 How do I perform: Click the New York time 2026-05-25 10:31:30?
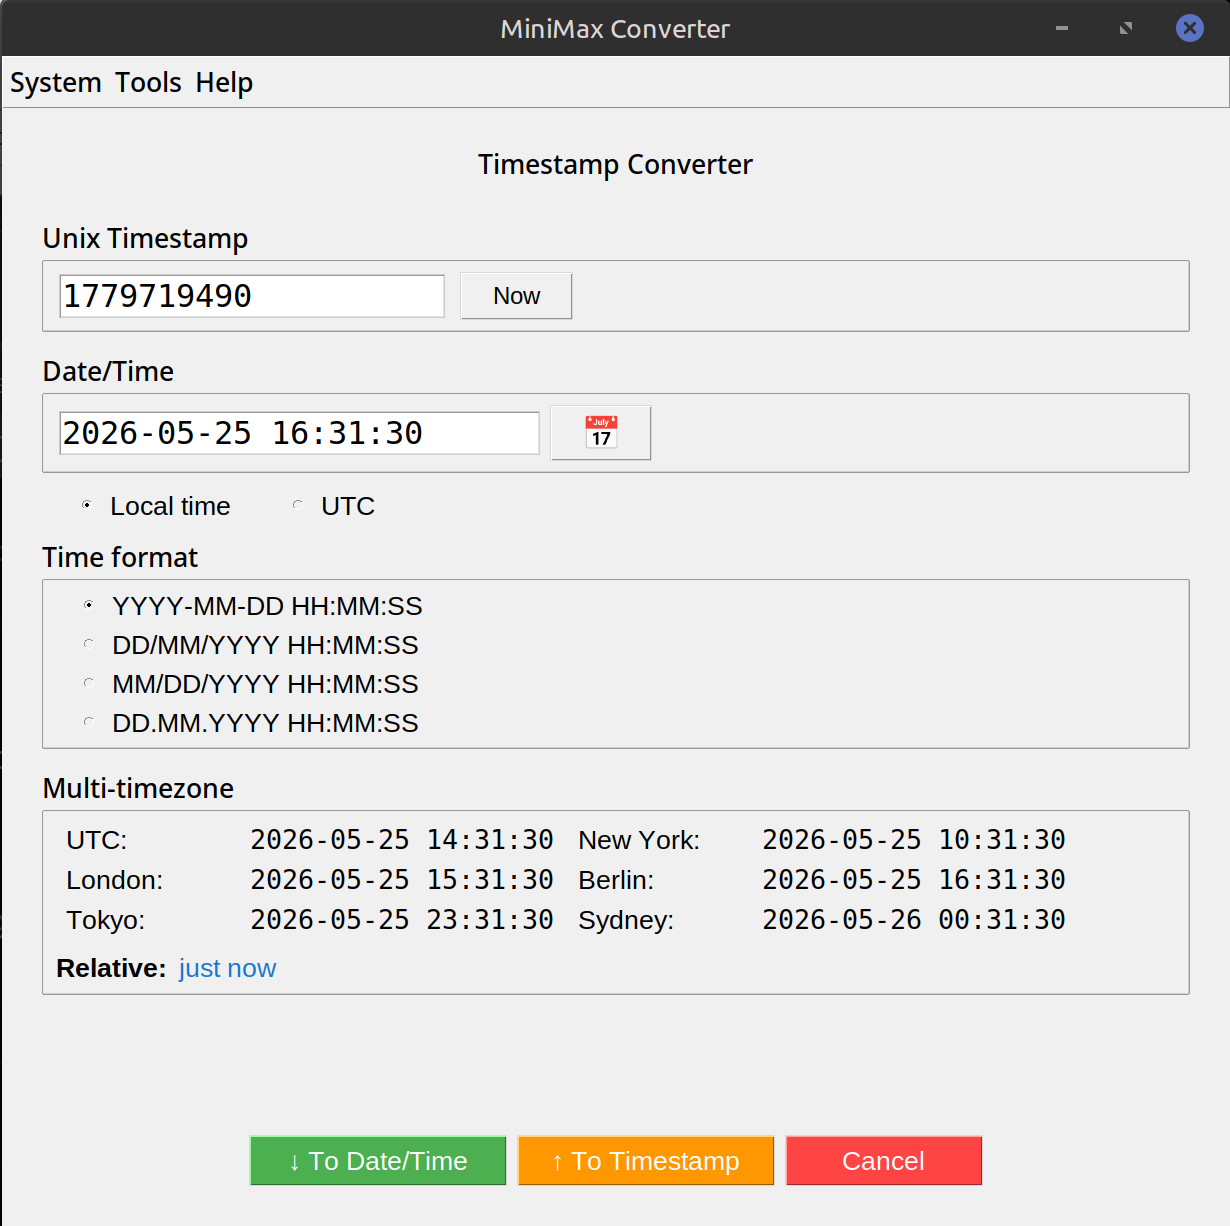(914, 840)
